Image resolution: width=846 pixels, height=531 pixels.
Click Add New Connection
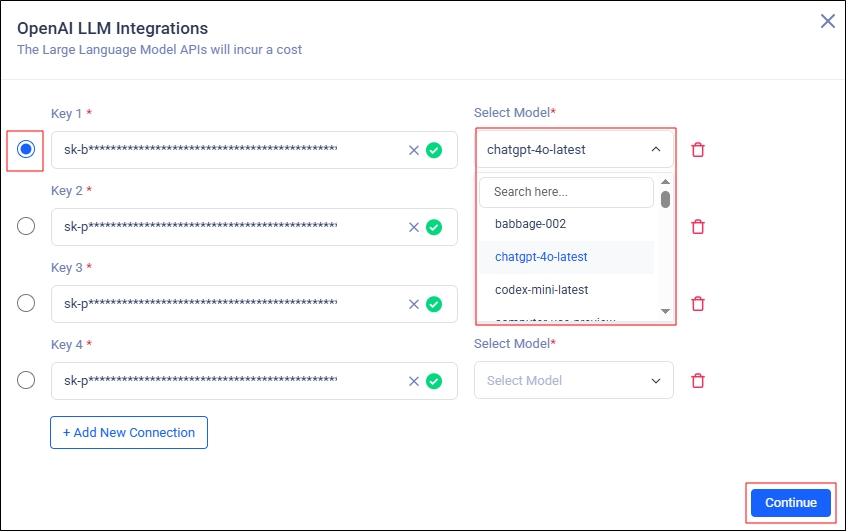coord(129,433)
